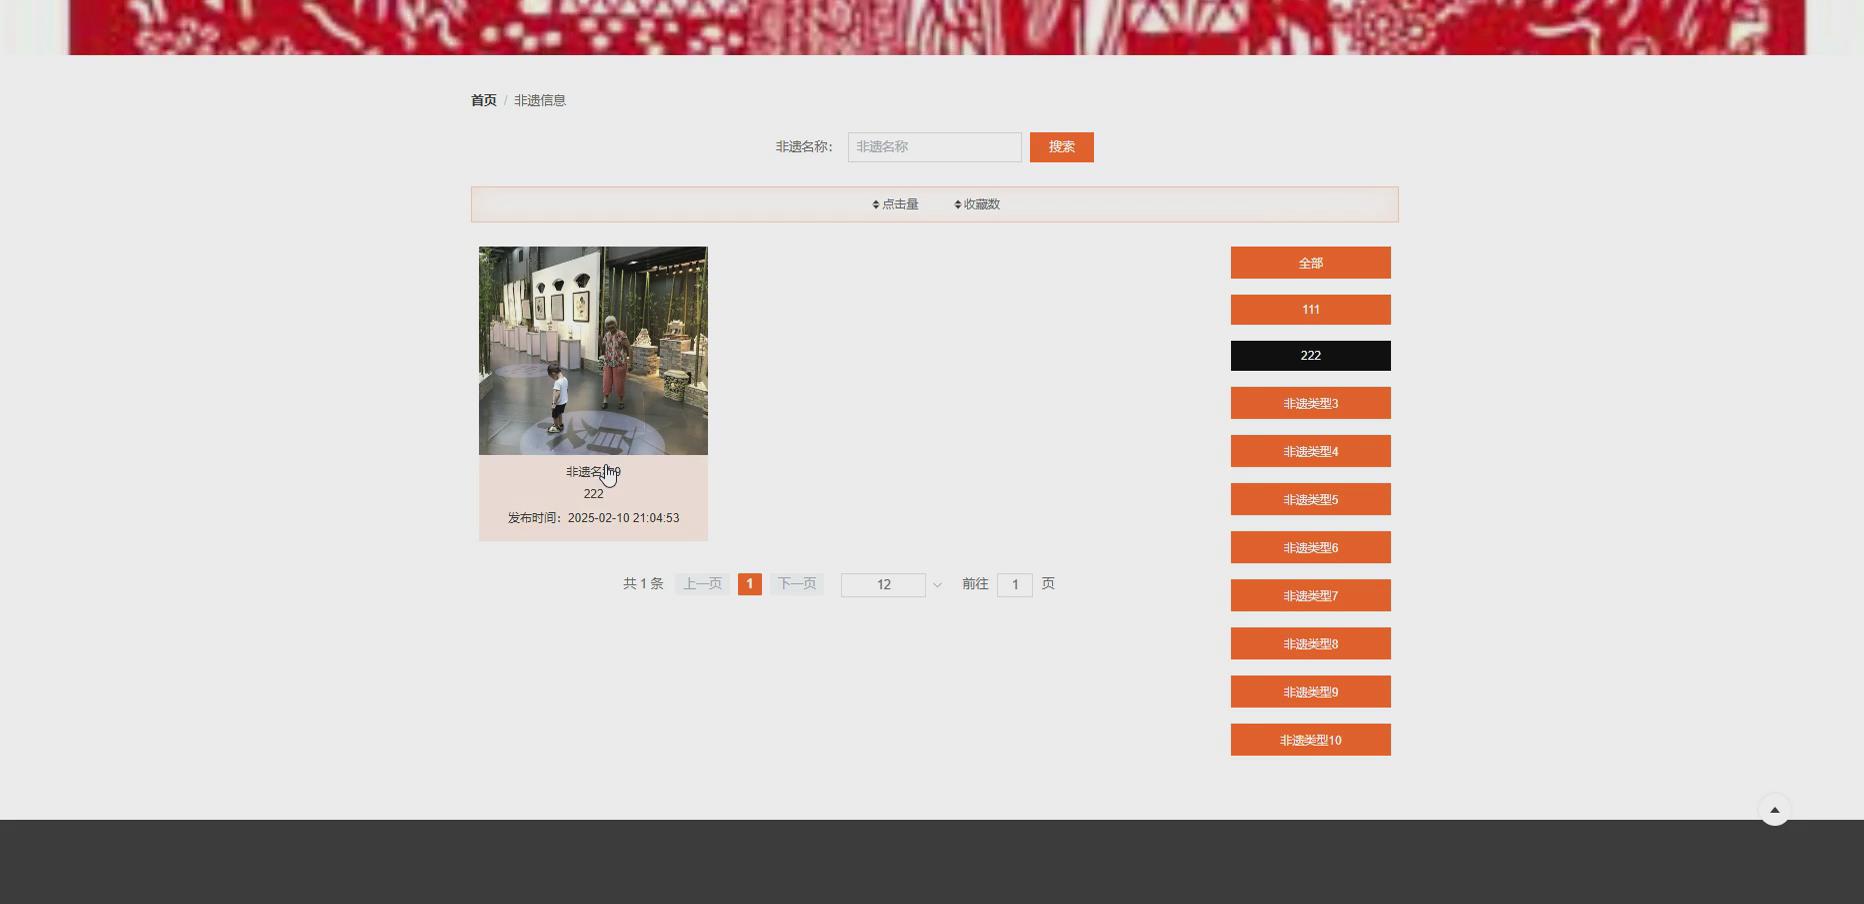Select the black 222 category button
The image size is (1864, 904).
pyautogui.click(x=1311, y=356)
